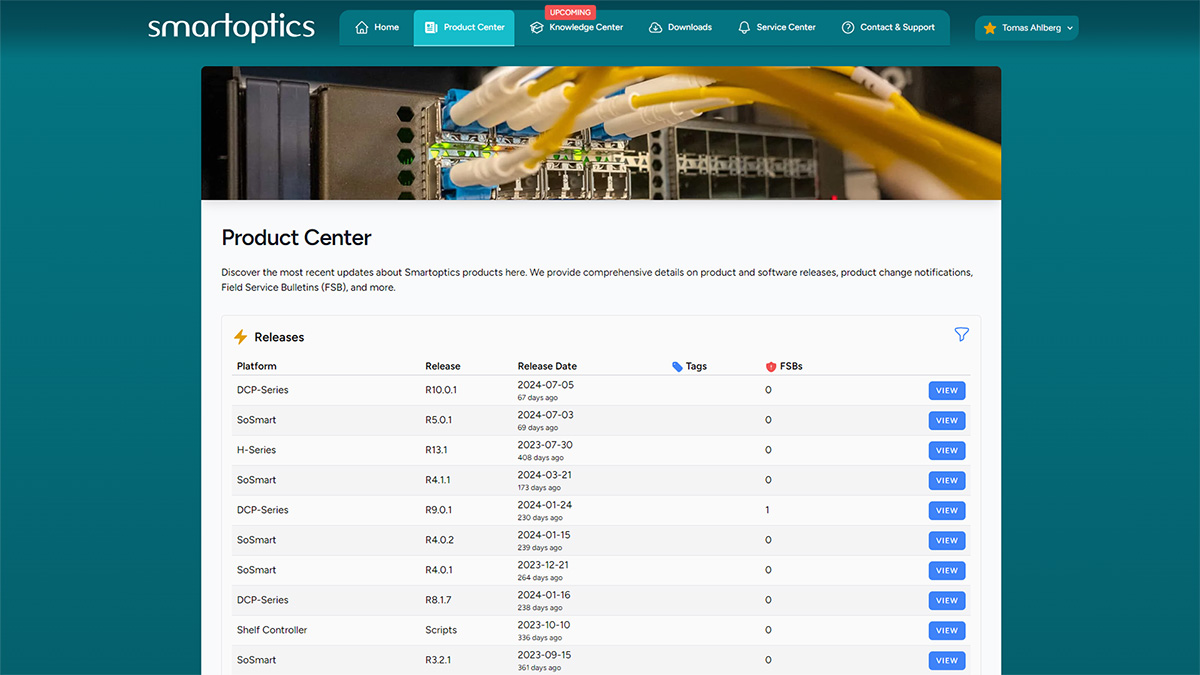
Task: Click the Contact & Support question icon
Action: 848,27
